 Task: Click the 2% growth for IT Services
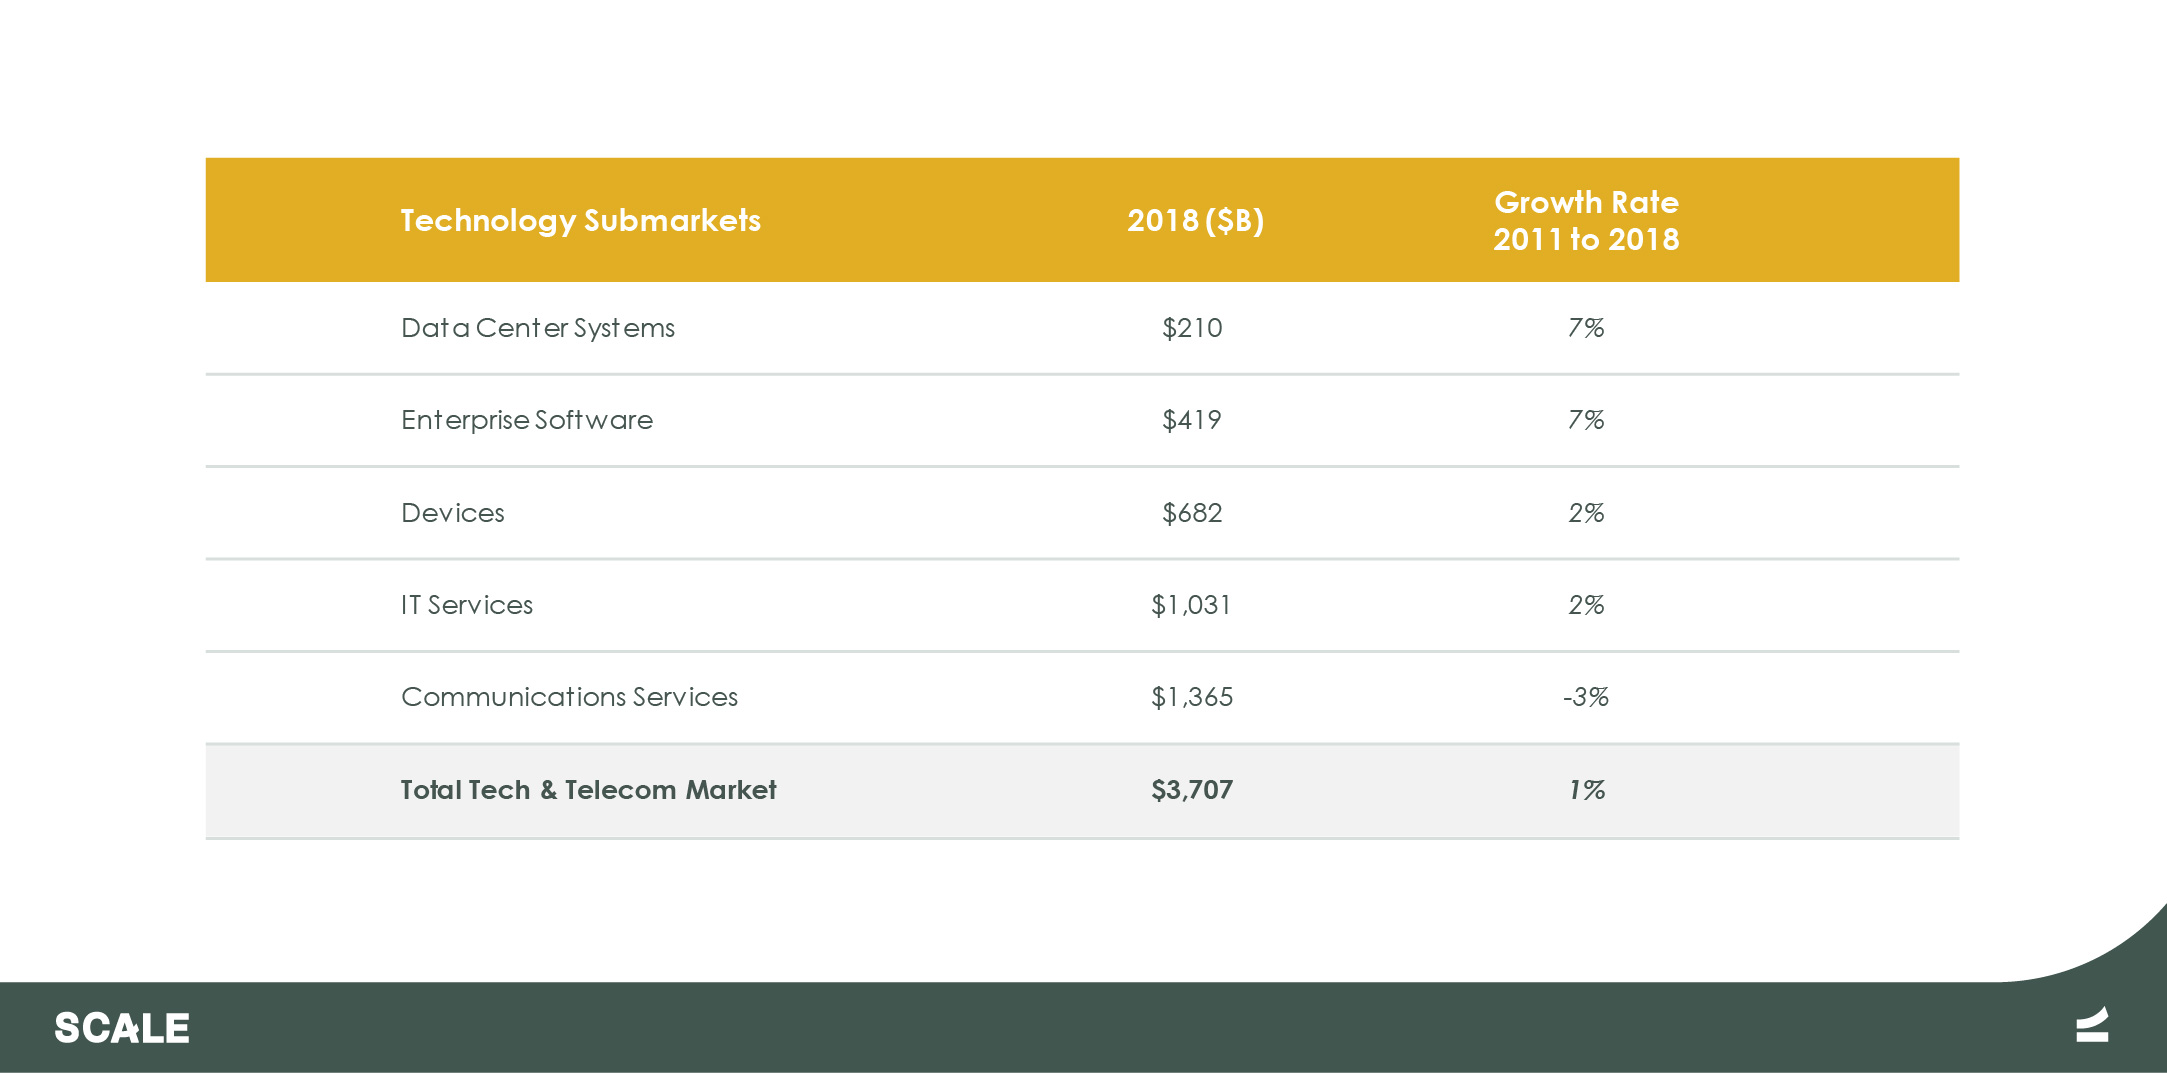(x=1586, y=605)
